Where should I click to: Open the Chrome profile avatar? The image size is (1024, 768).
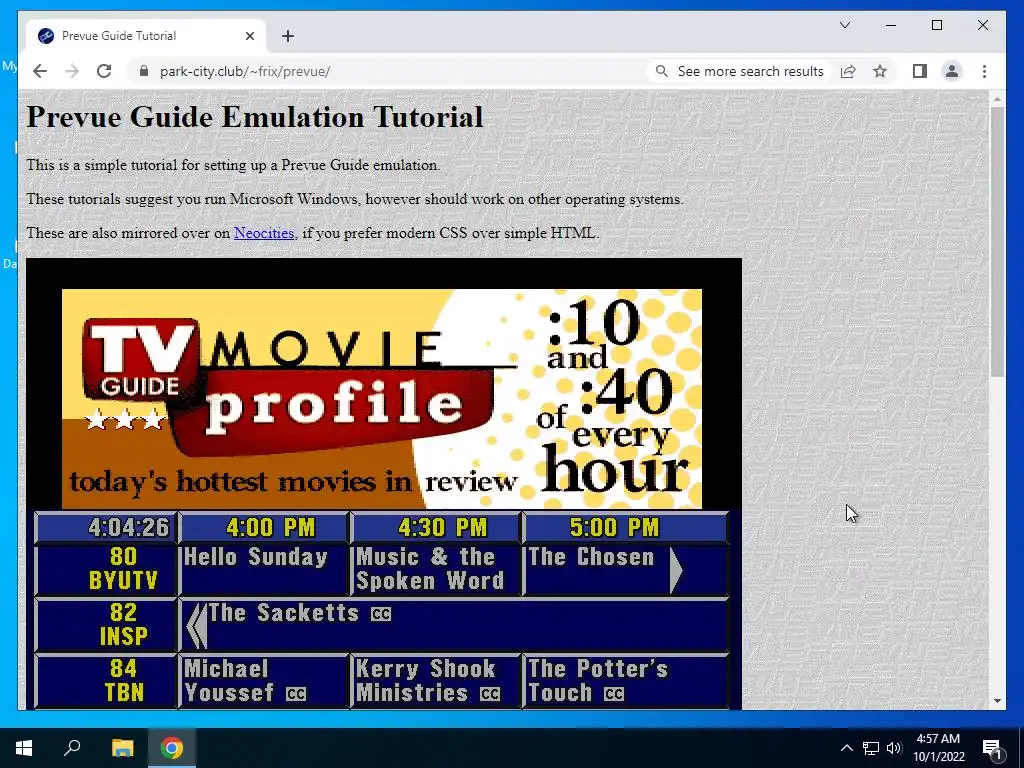click(x=952, y=71)
